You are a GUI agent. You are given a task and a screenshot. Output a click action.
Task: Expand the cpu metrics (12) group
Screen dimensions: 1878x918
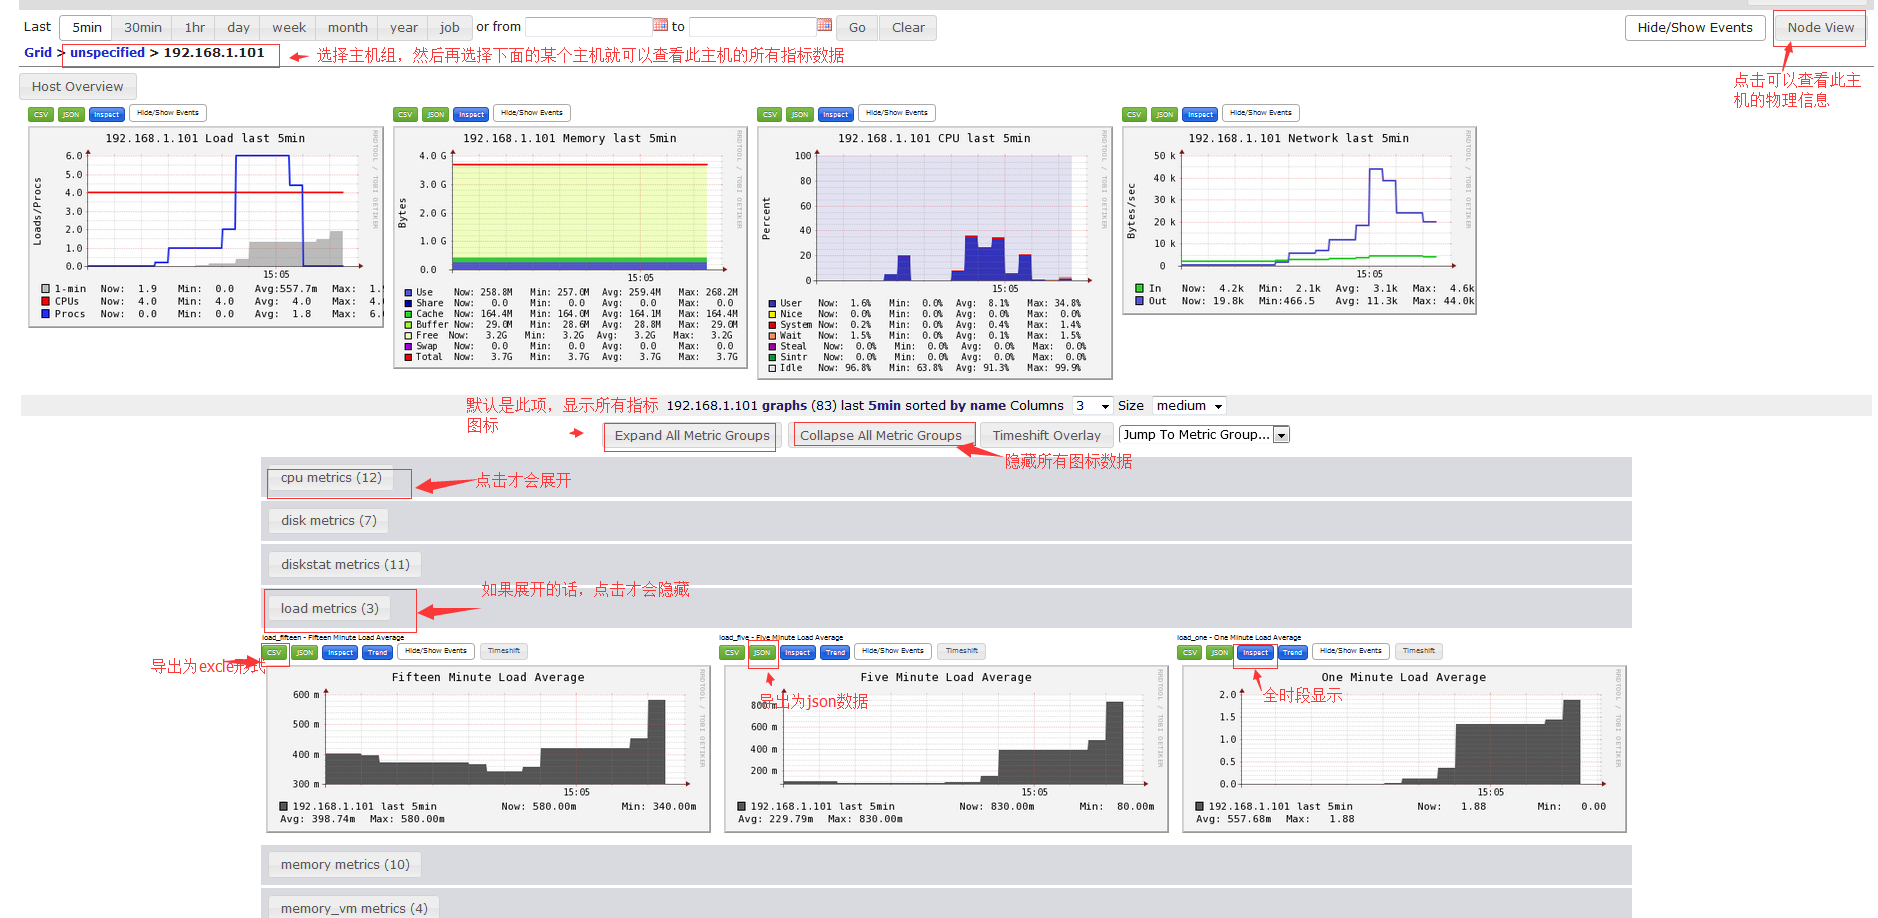(x=331, y=478)
